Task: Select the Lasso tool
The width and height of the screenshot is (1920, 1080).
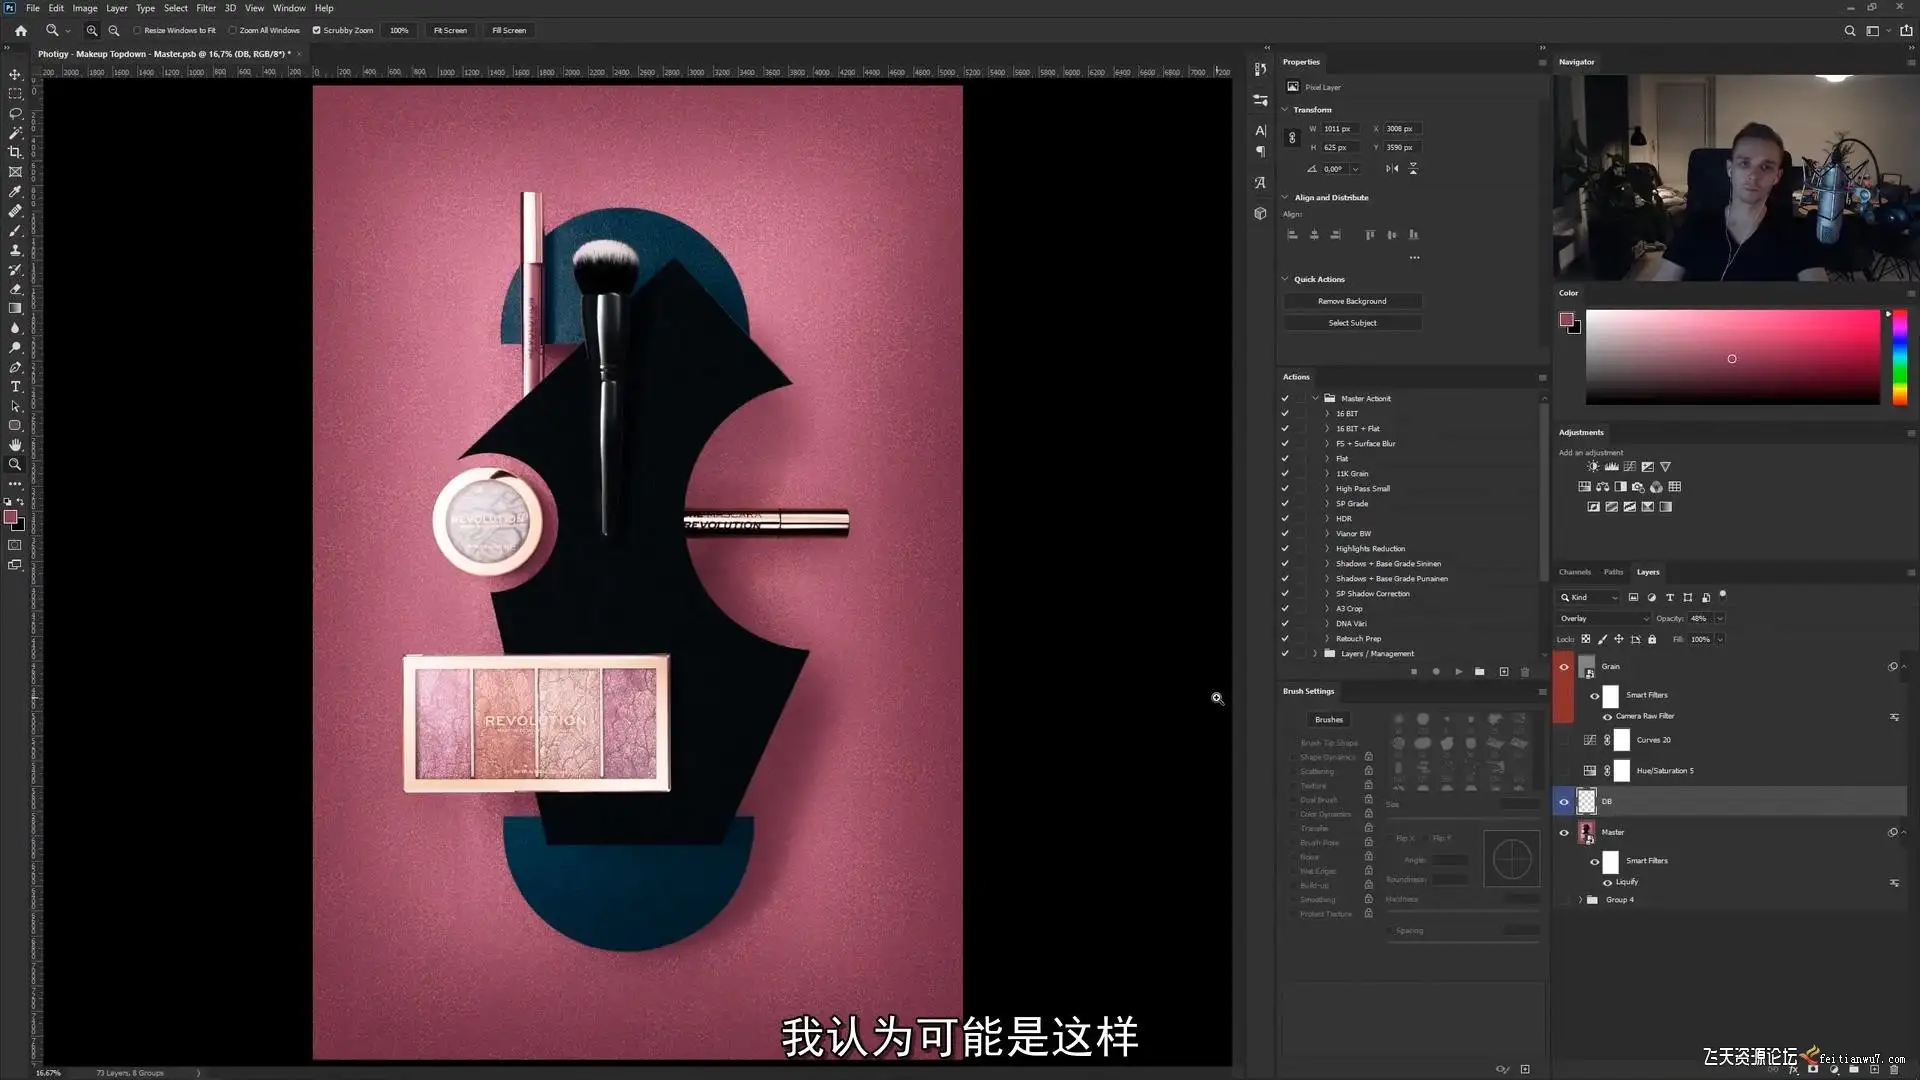Action: pyautogui.click(x=15, y=113)
